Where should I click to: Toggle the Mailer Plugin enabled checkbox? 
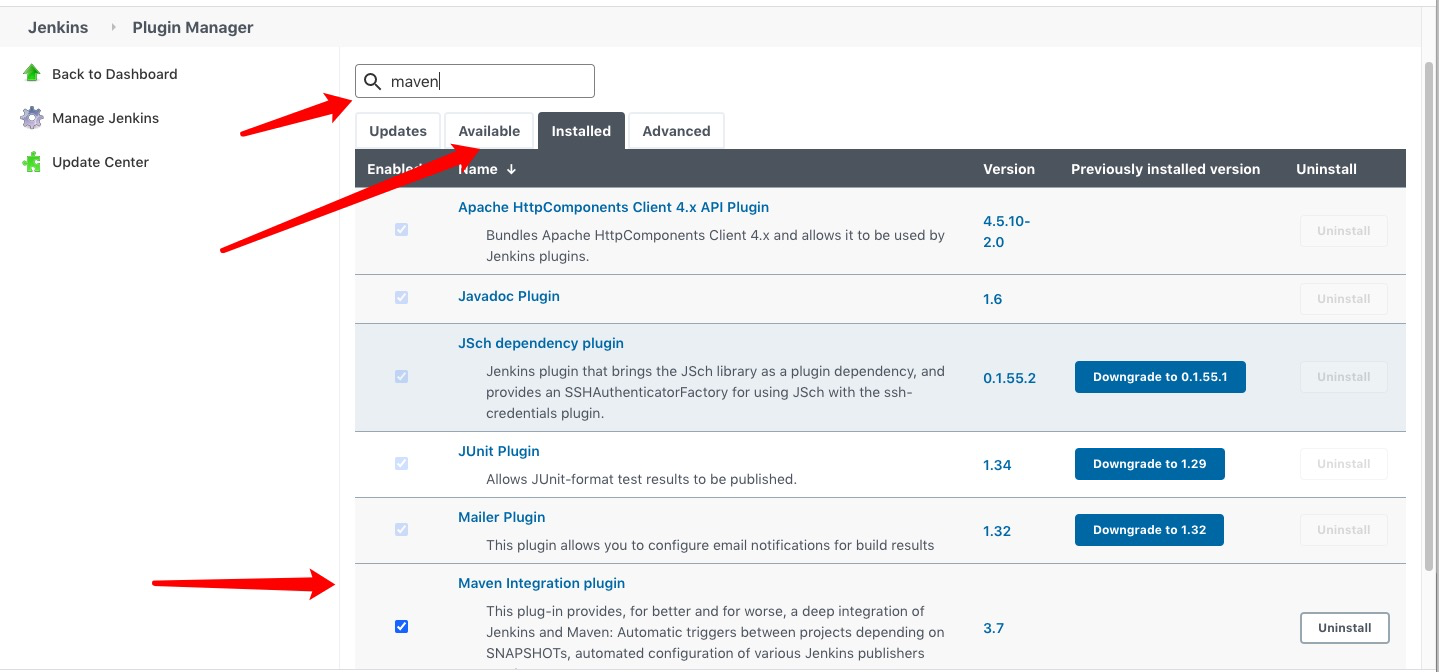tap(401, 530)
